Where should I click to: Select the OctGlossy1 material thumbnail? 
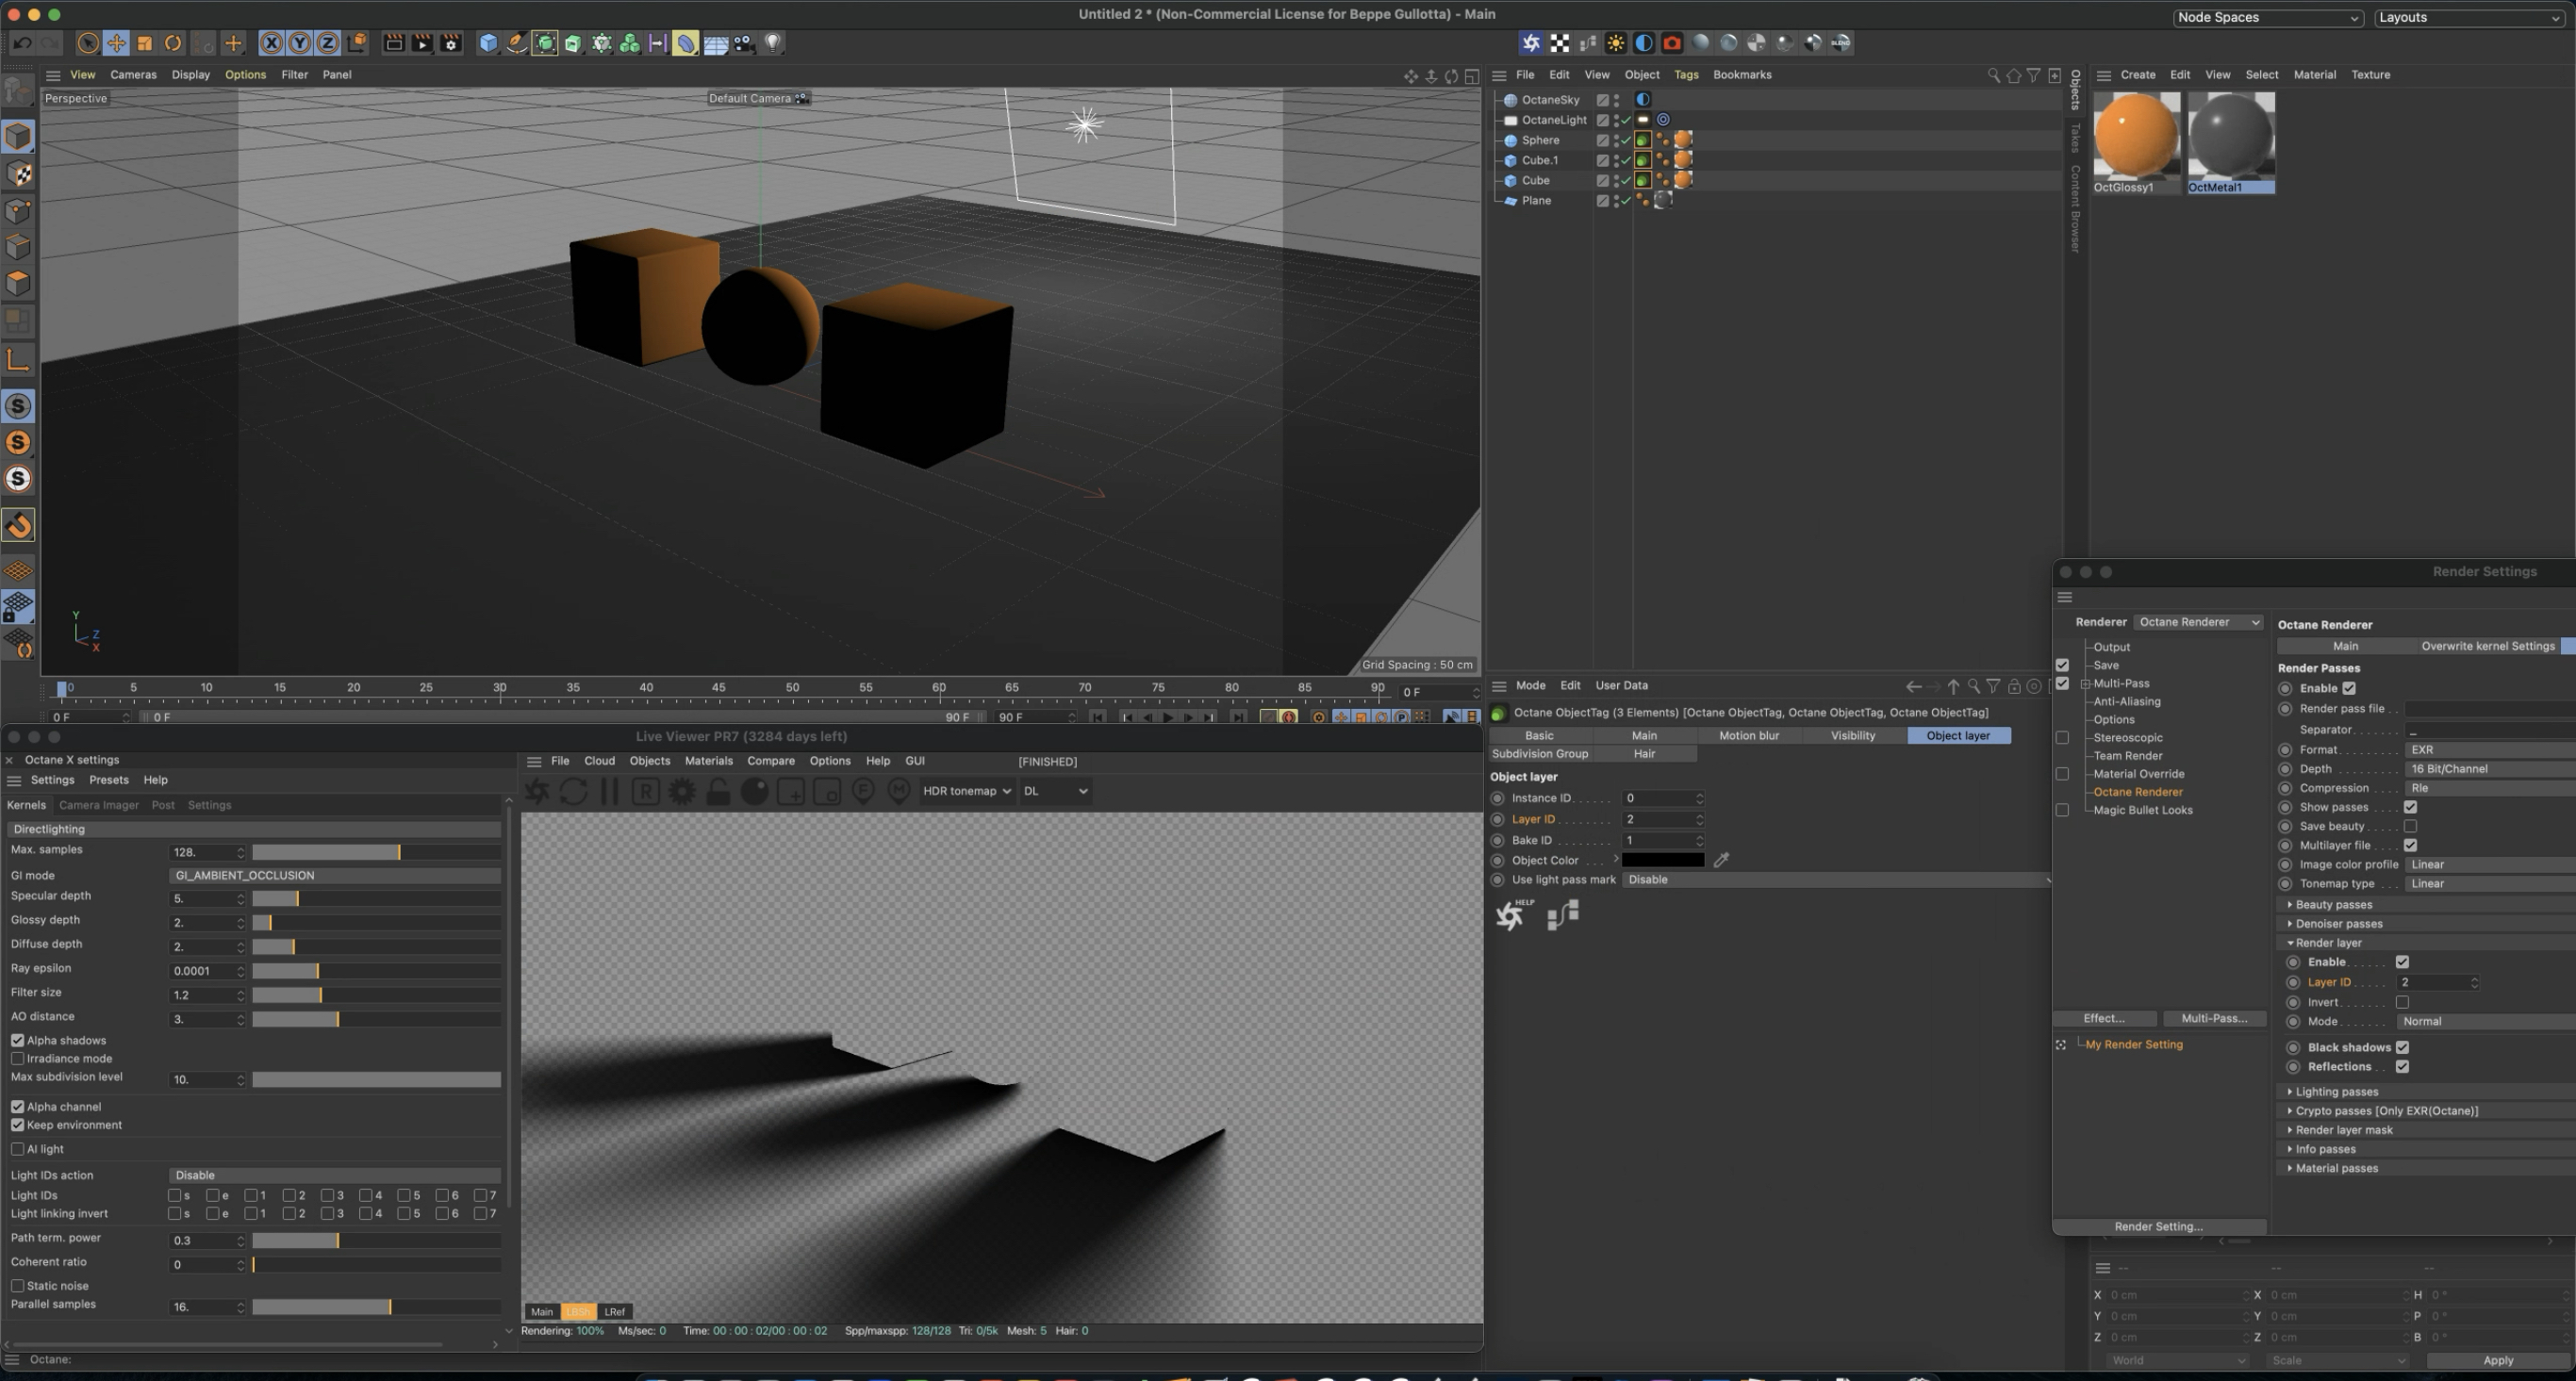[2136, 136]
